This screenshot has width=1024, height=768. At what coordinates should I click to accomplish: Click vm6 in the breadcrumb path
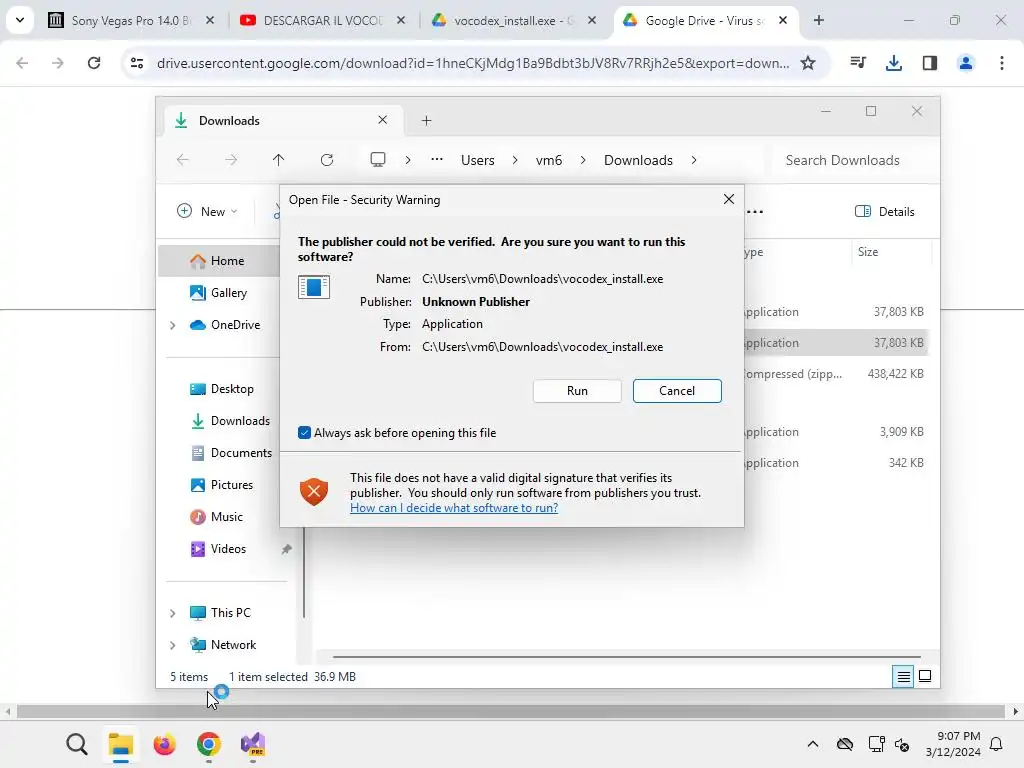coord(549,160)
